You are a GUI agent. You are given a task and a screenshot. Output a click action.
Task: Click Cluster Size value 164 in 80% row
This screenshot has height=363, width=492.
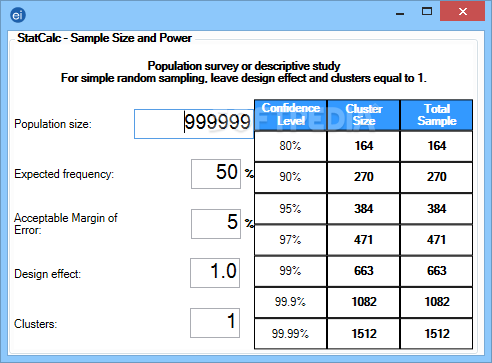pyautogui.click(x=364, y=146)
